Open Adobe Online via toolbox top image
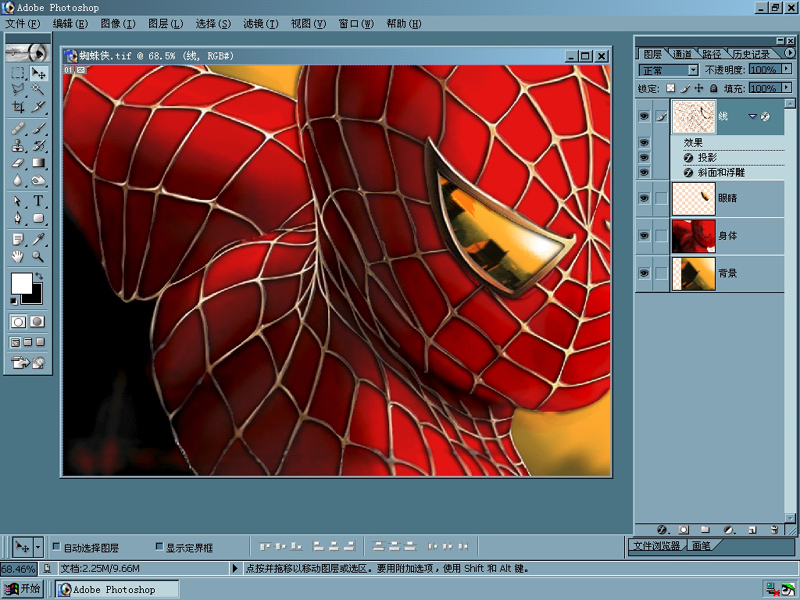 pyautogui.click(x=28, y=53)
